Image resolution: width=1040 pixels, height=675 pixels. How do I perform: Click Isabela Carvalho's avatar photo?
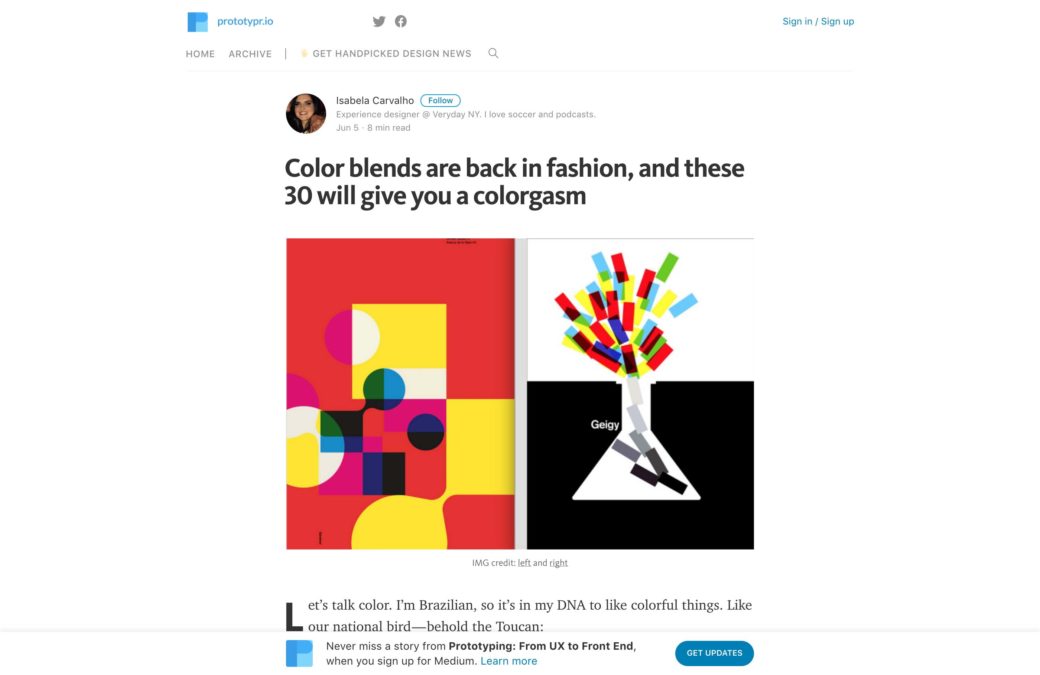pyautogui.click(x=306, y=113)
